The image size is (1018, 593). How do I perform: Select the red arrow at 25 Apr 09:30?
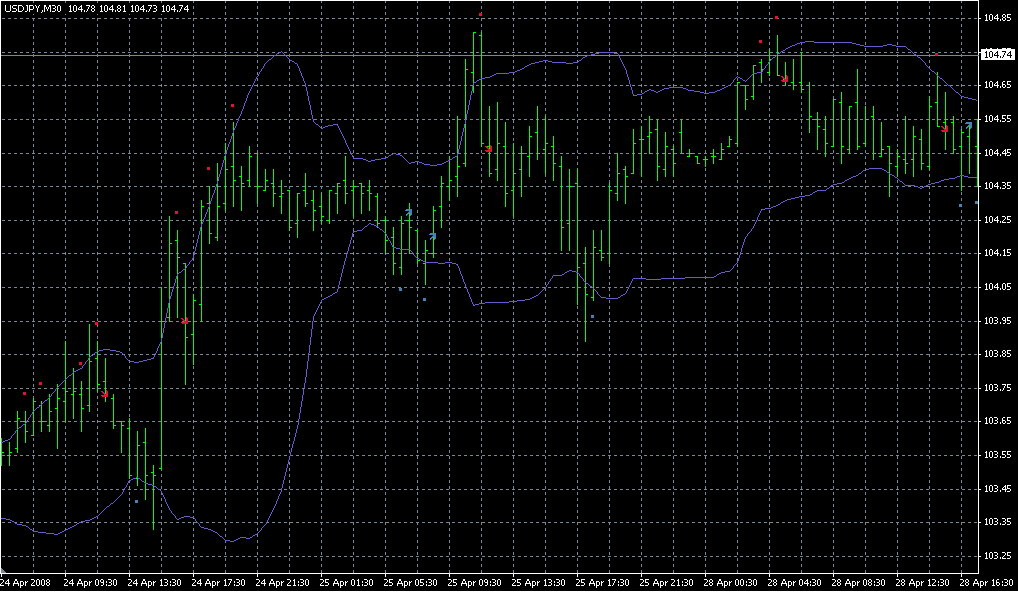pos(489,149)
